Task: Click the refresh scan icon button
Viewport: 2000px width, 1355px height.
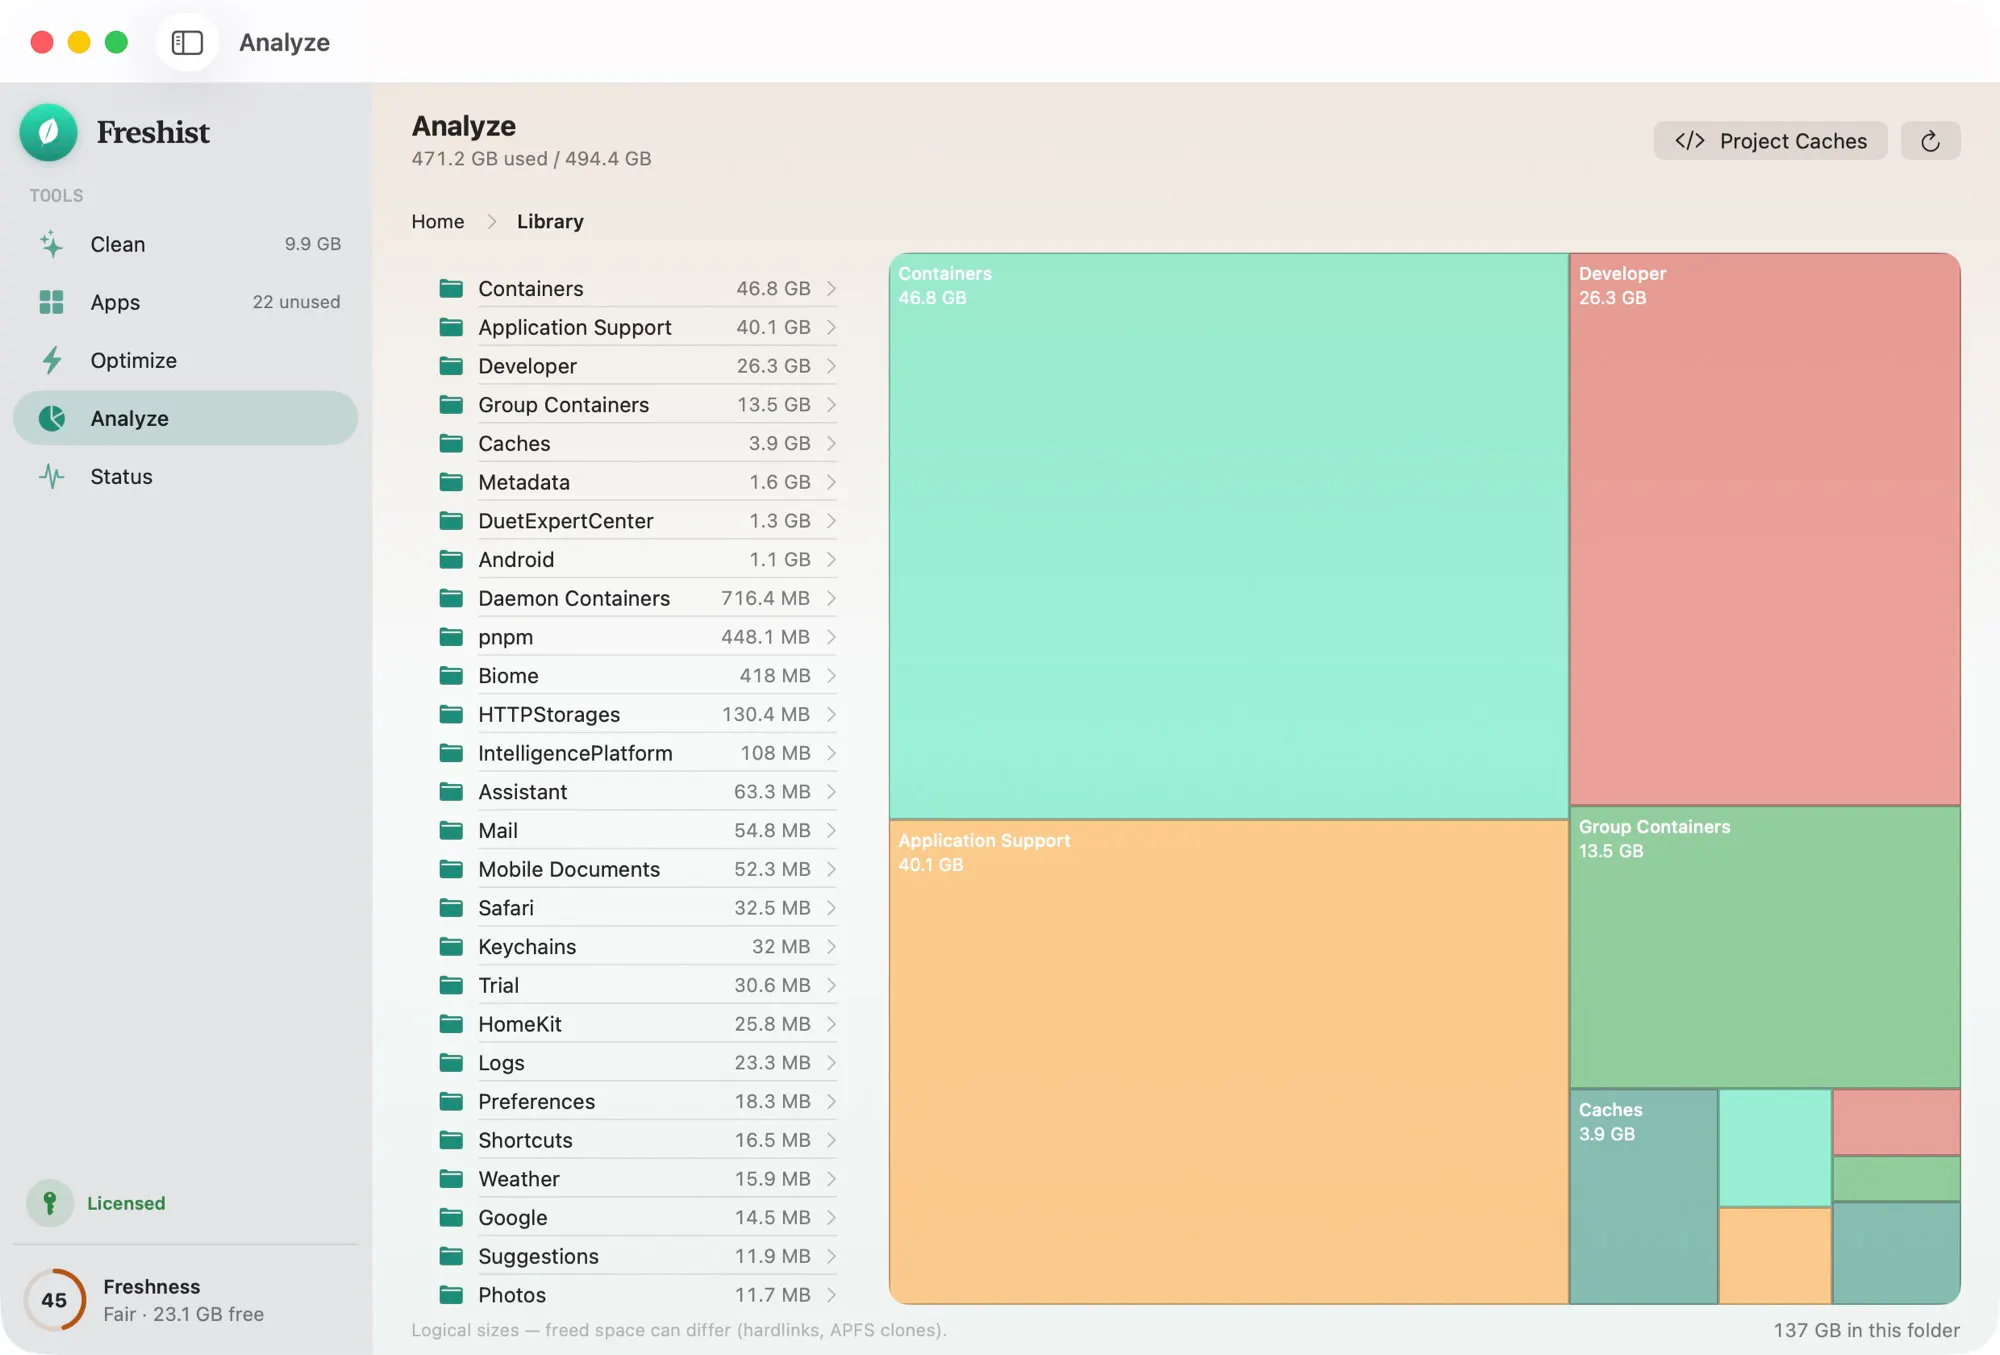Action: 1930,141
